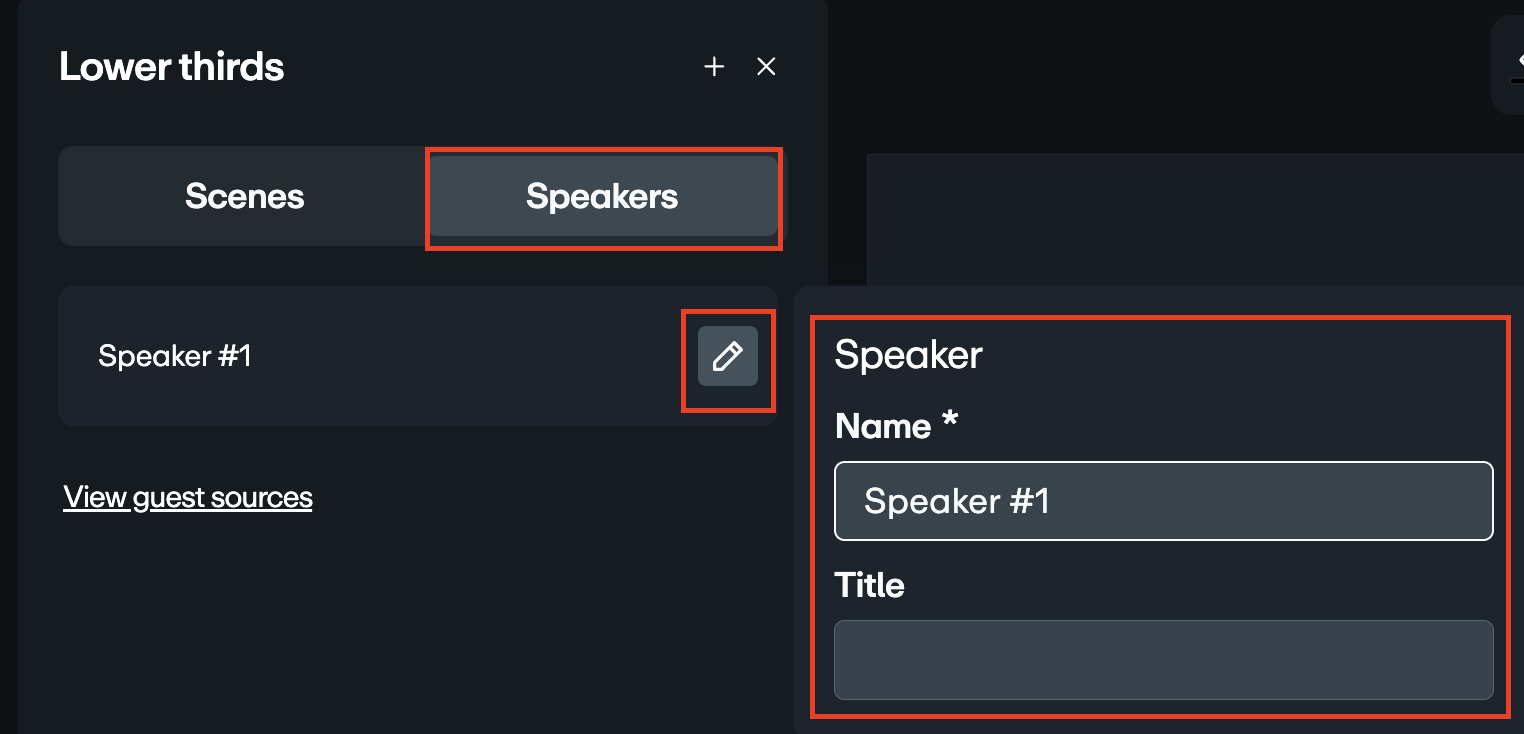Image resolution: width=1524 pixels, height=734 pixels.
Task: Open the lower thirds creator via plus icon
Action: [x=714, y=66]
